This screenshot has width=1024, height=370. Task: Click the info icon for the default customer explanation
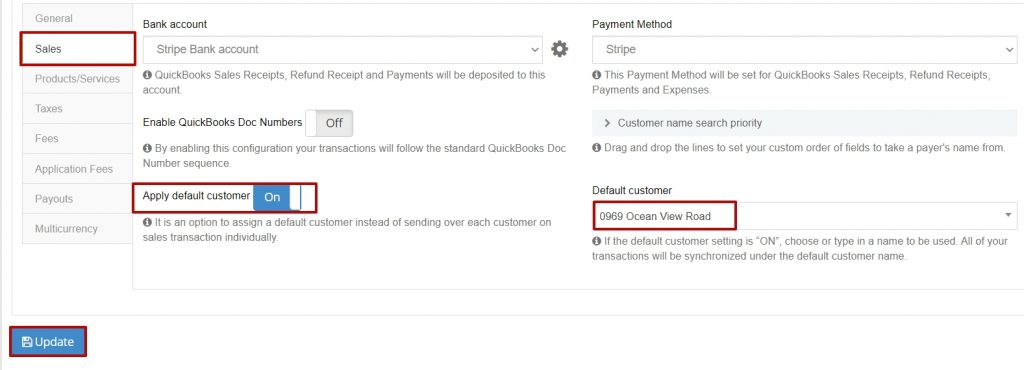tap(147, 223)
